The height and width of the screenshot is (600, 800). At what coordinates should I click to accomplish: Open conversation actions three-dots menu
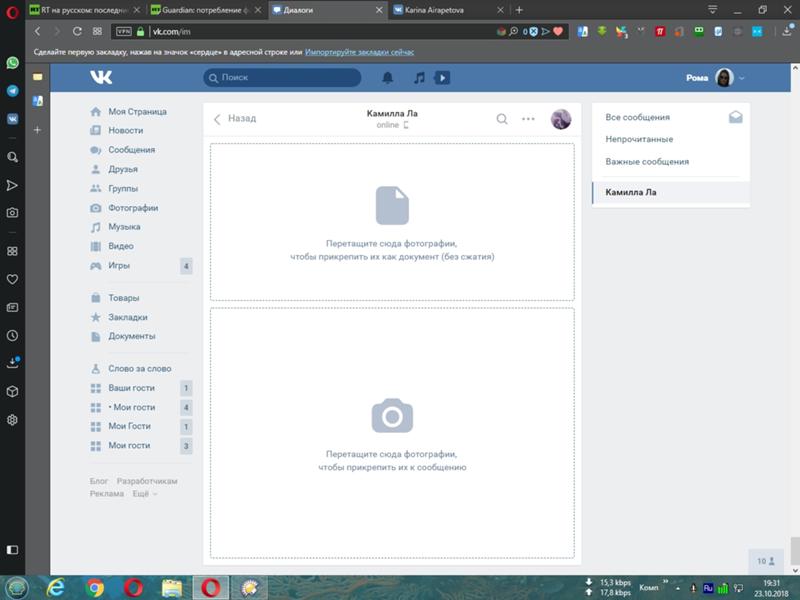(x=528, y=119)
